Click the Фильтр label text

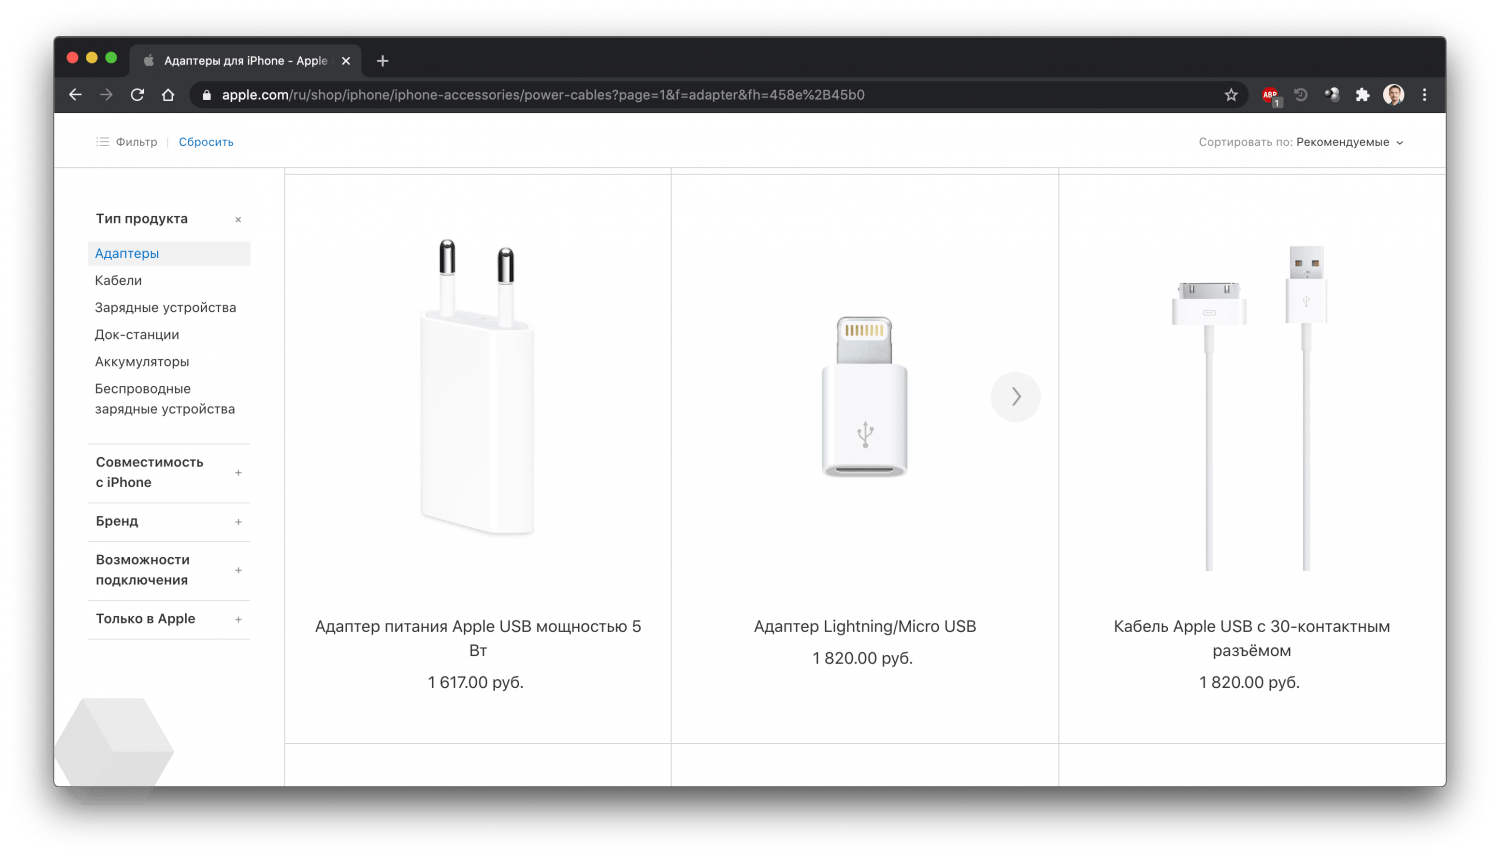pos(136,142)
